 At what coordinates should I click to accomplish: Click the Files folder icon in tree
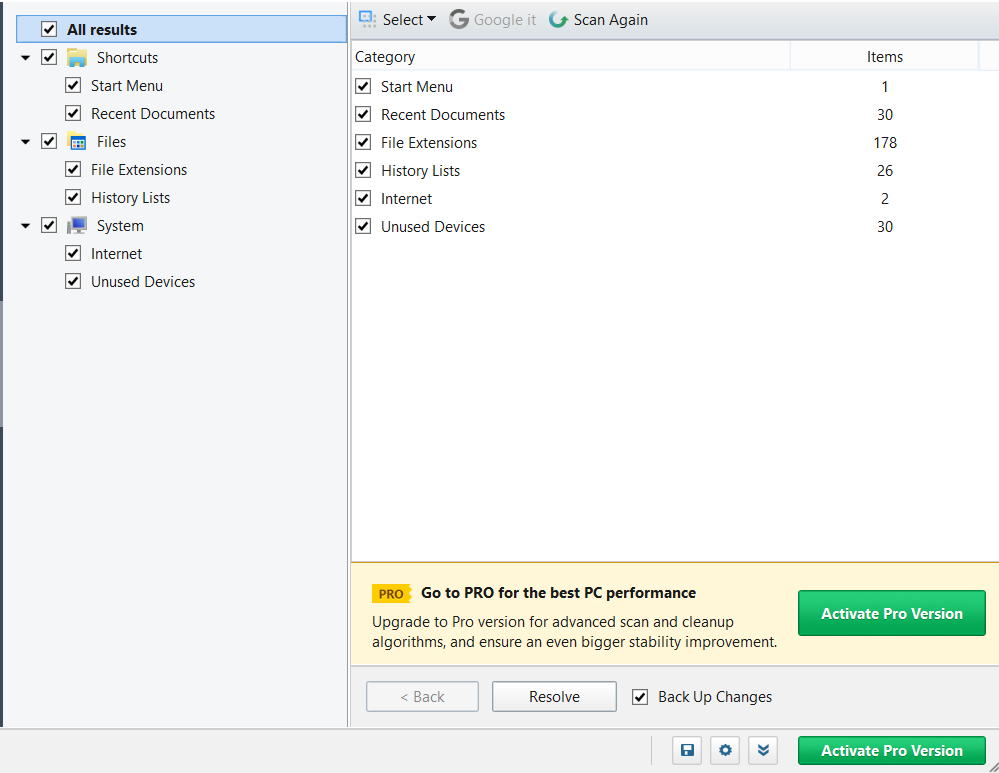pos(77,141)
